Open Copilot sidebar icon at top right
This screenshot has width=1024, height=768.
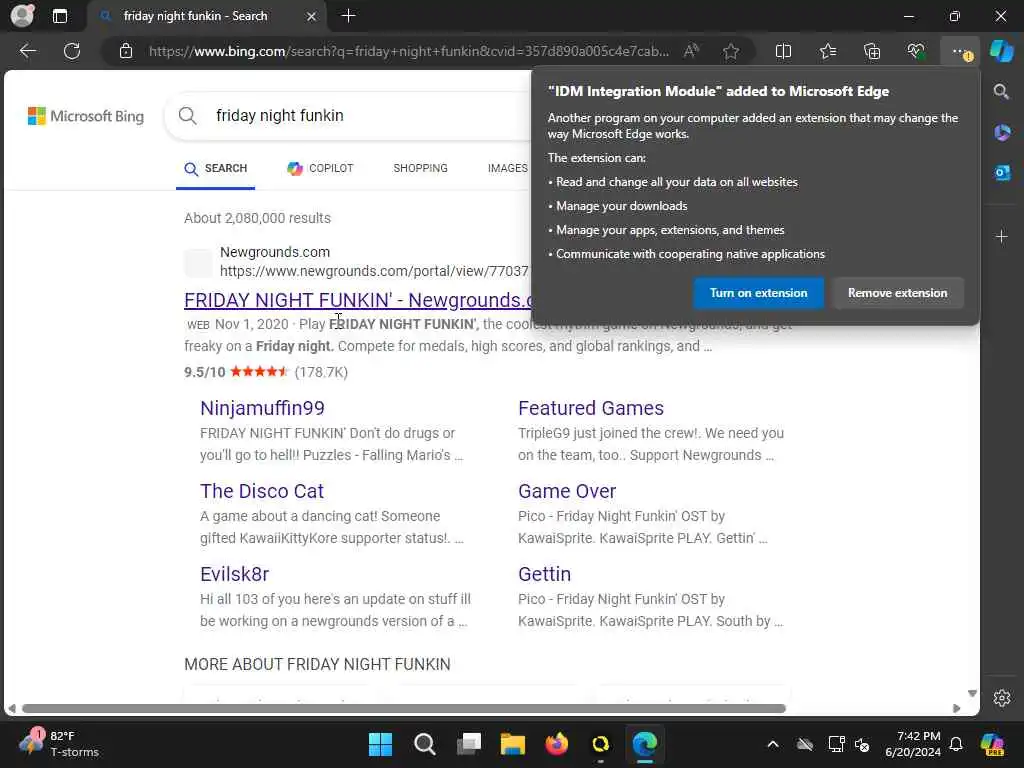click(x=1001, y=51)
